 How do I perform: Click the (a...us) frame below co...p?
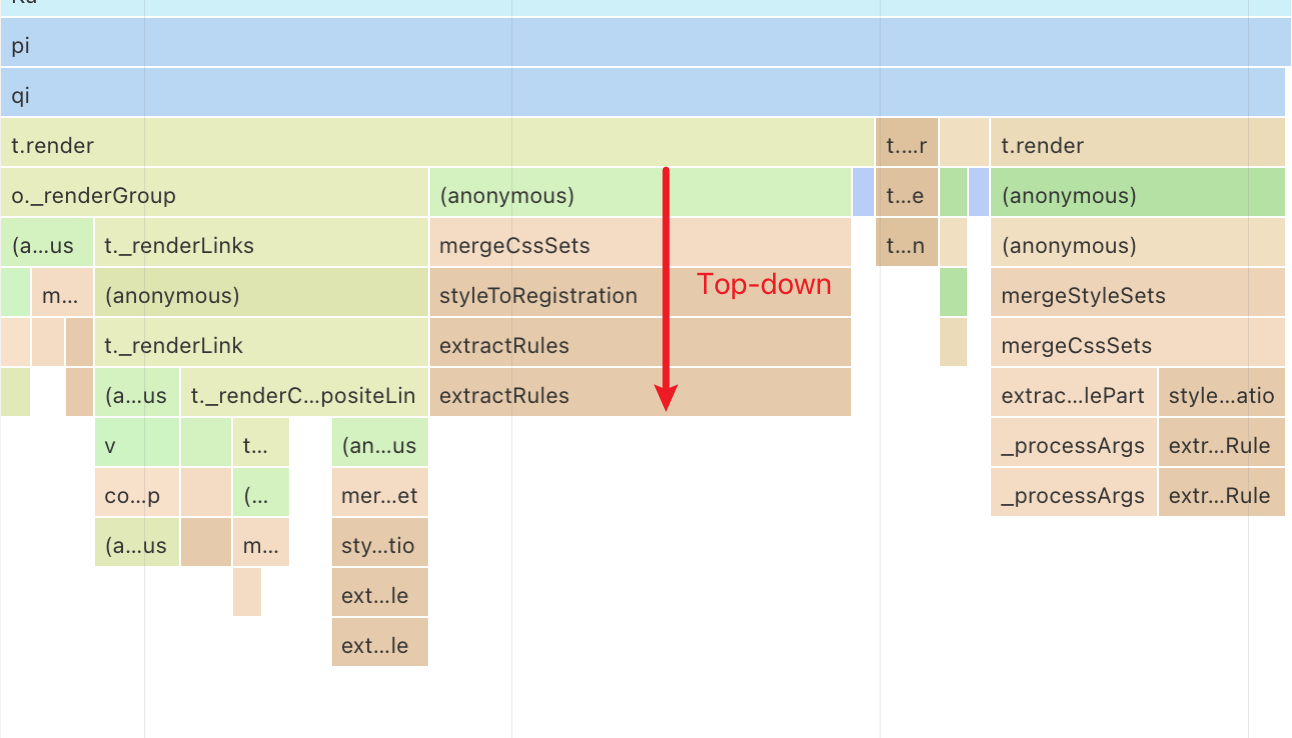[x=137, y=542]
